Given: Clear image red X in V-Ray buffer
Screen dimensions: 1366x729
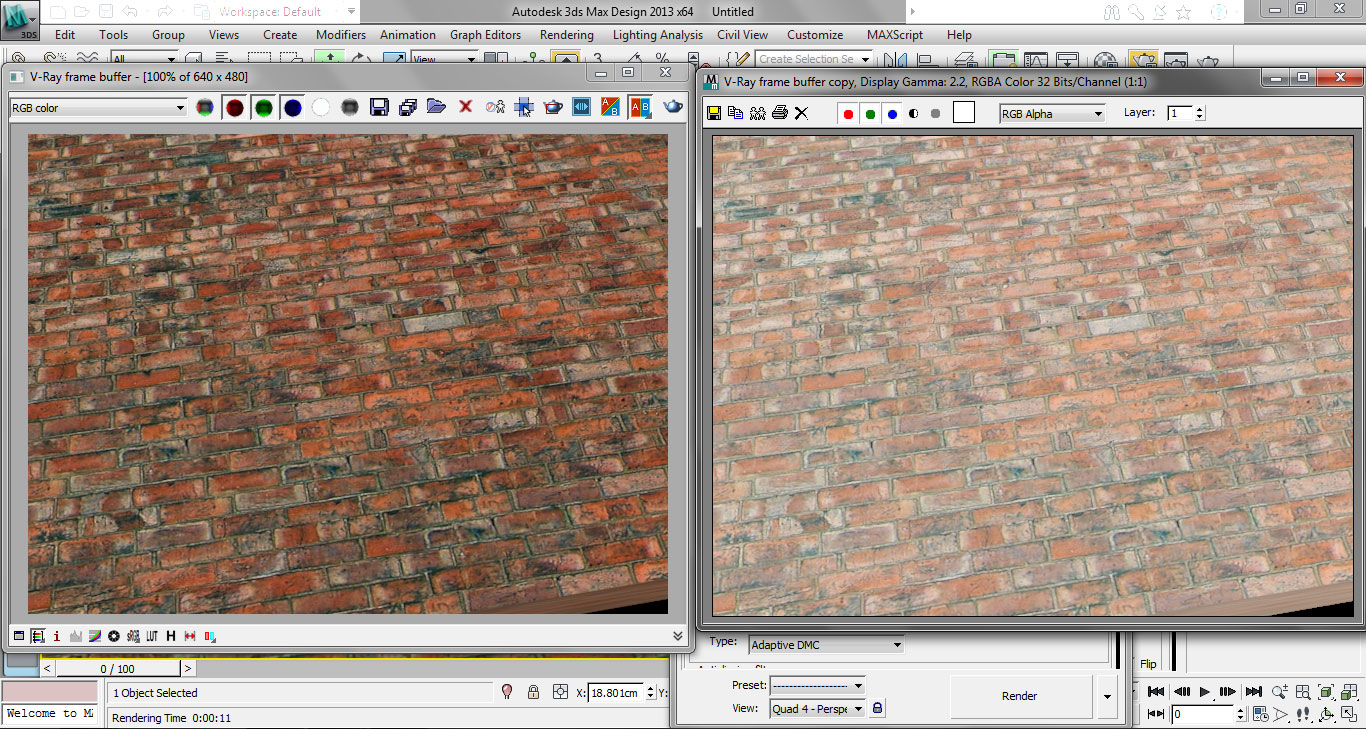Looking at the screenshot, I should pos(465,107).
